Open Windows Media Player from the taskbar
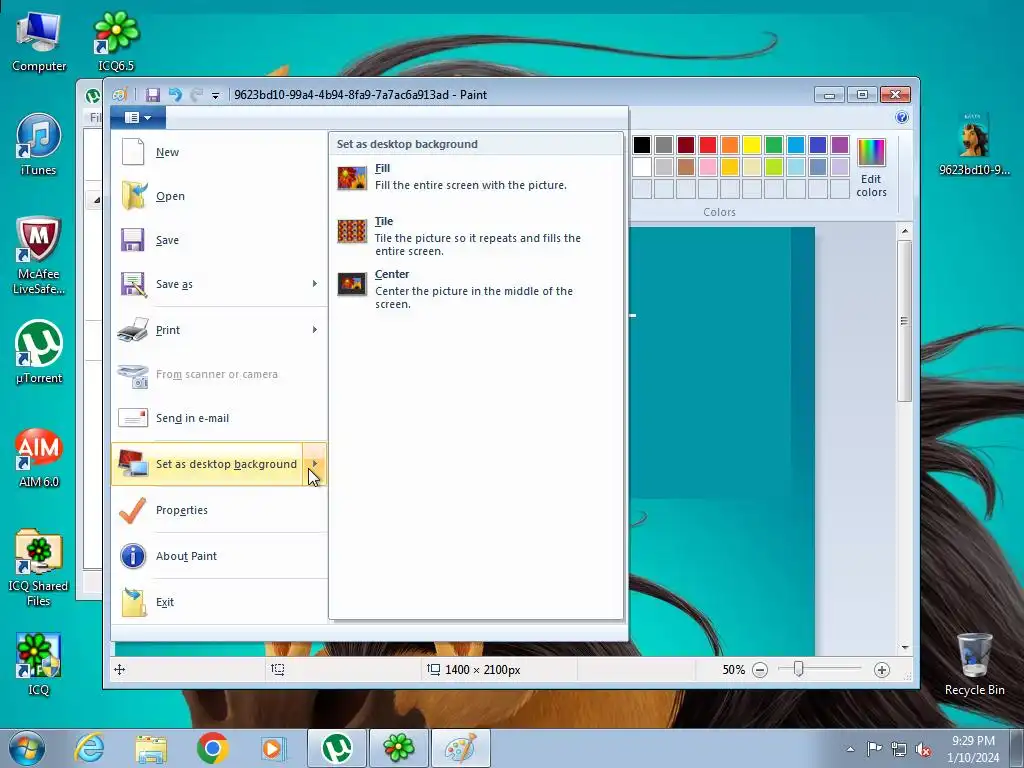This screenshot has height=768, width=1024. 273,748
